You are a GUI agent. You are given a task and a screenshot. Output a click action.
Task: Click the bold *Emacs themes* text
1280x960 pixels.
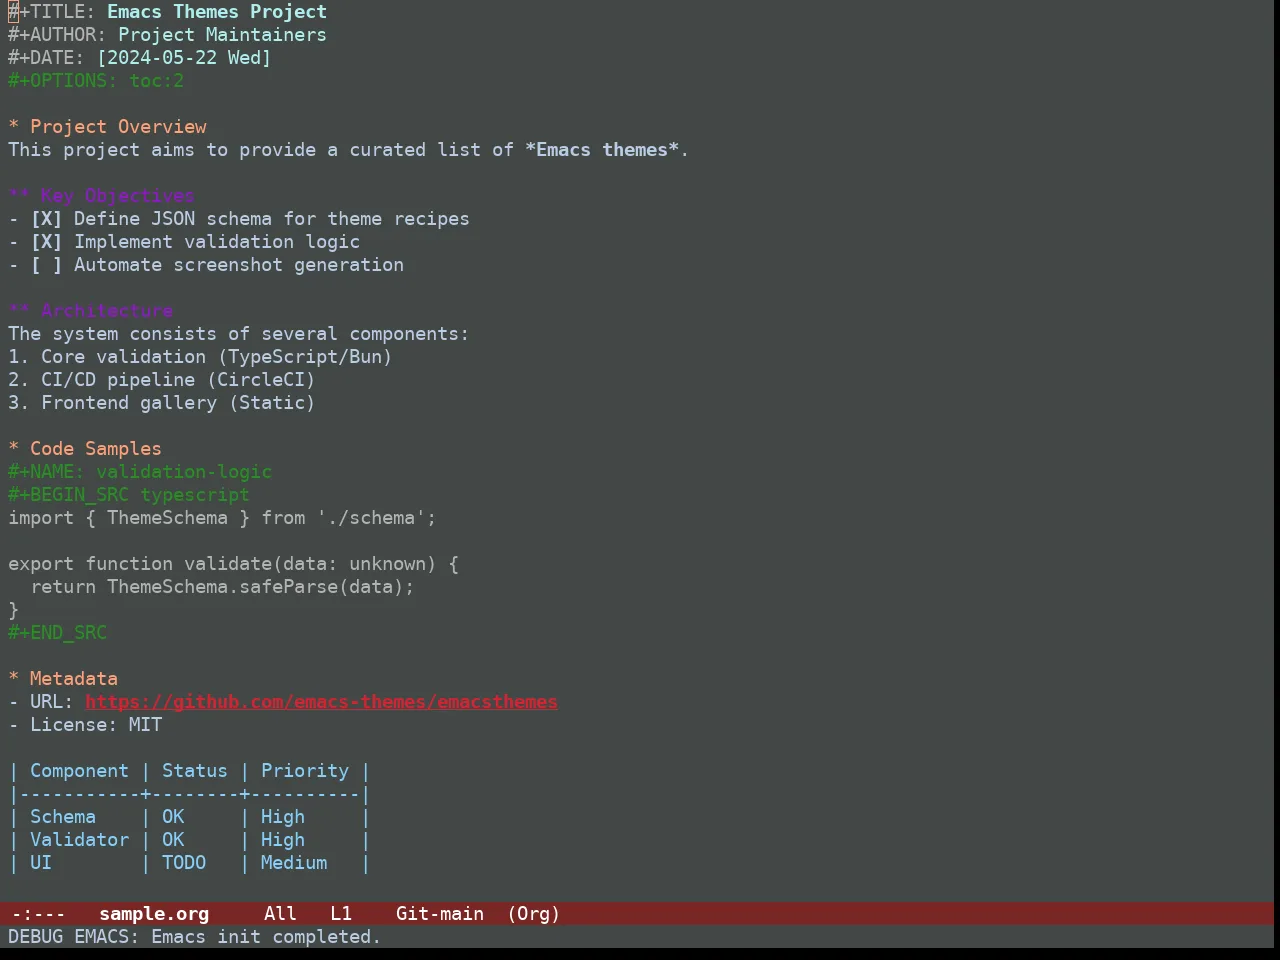[x=602, y=150]
